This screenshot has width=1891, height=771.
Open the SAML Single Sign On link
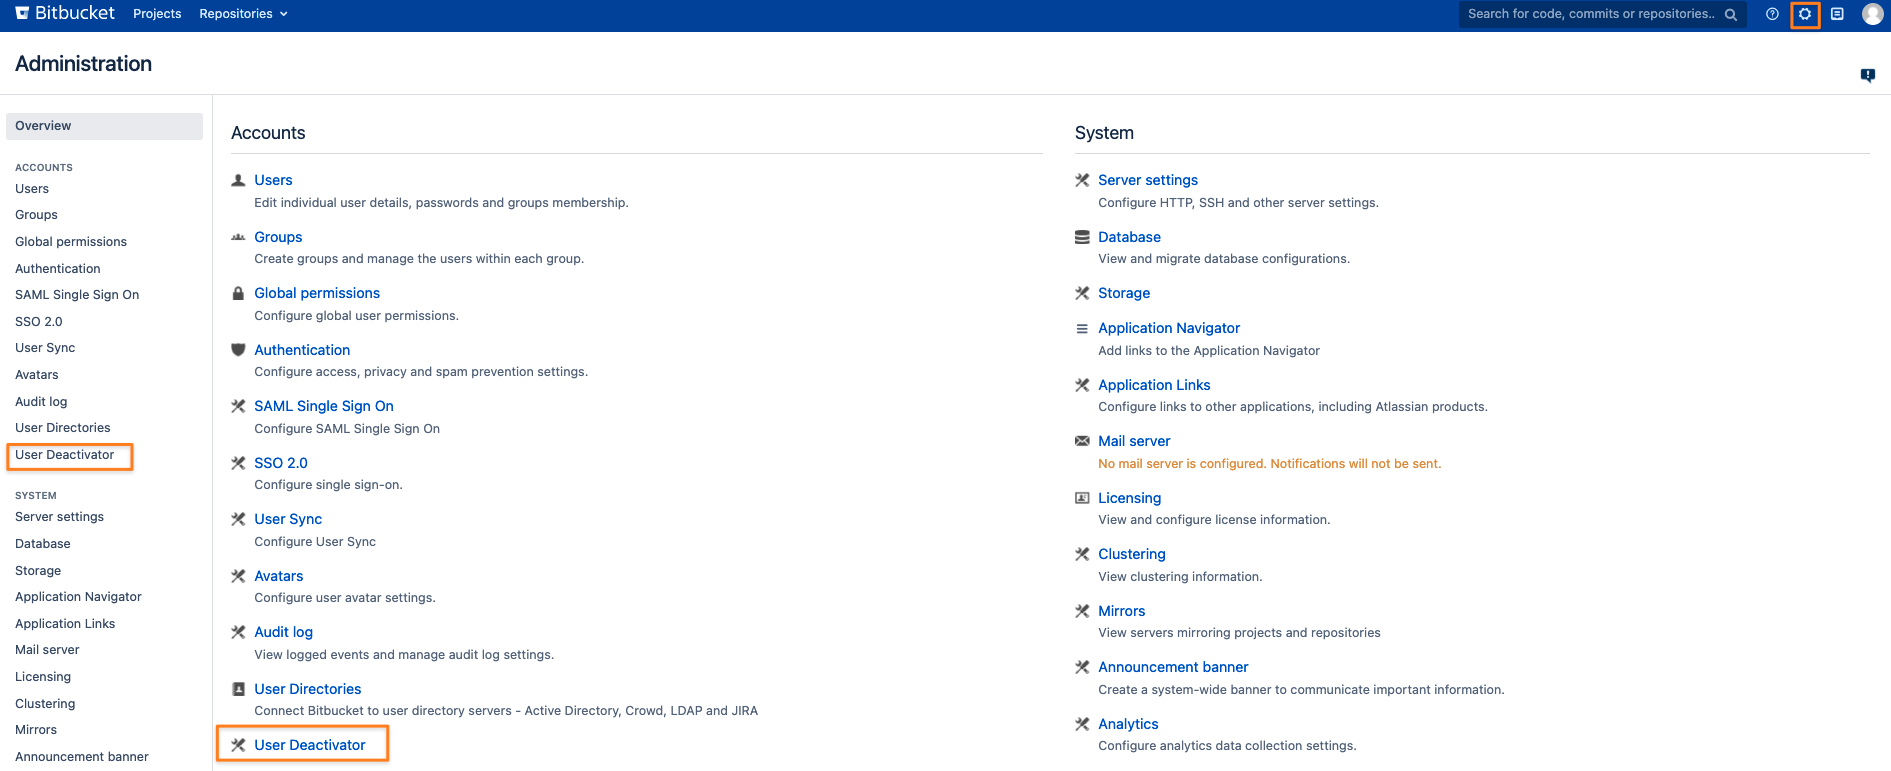[324, 406]
